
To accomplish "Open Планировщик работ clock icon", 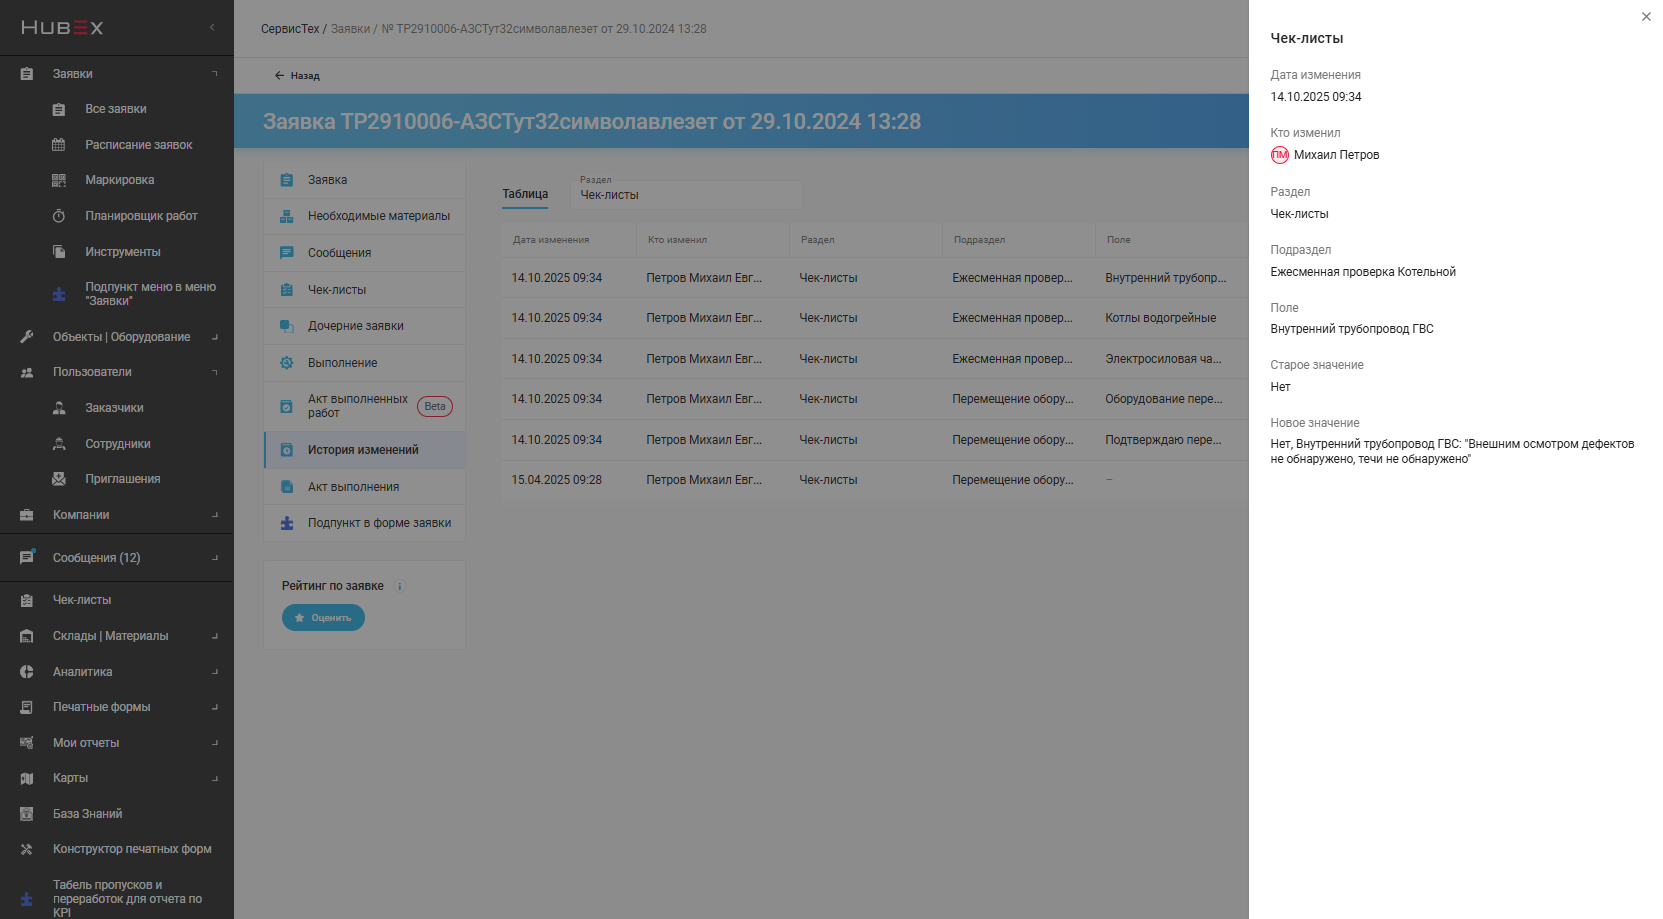I will [59, 216].
